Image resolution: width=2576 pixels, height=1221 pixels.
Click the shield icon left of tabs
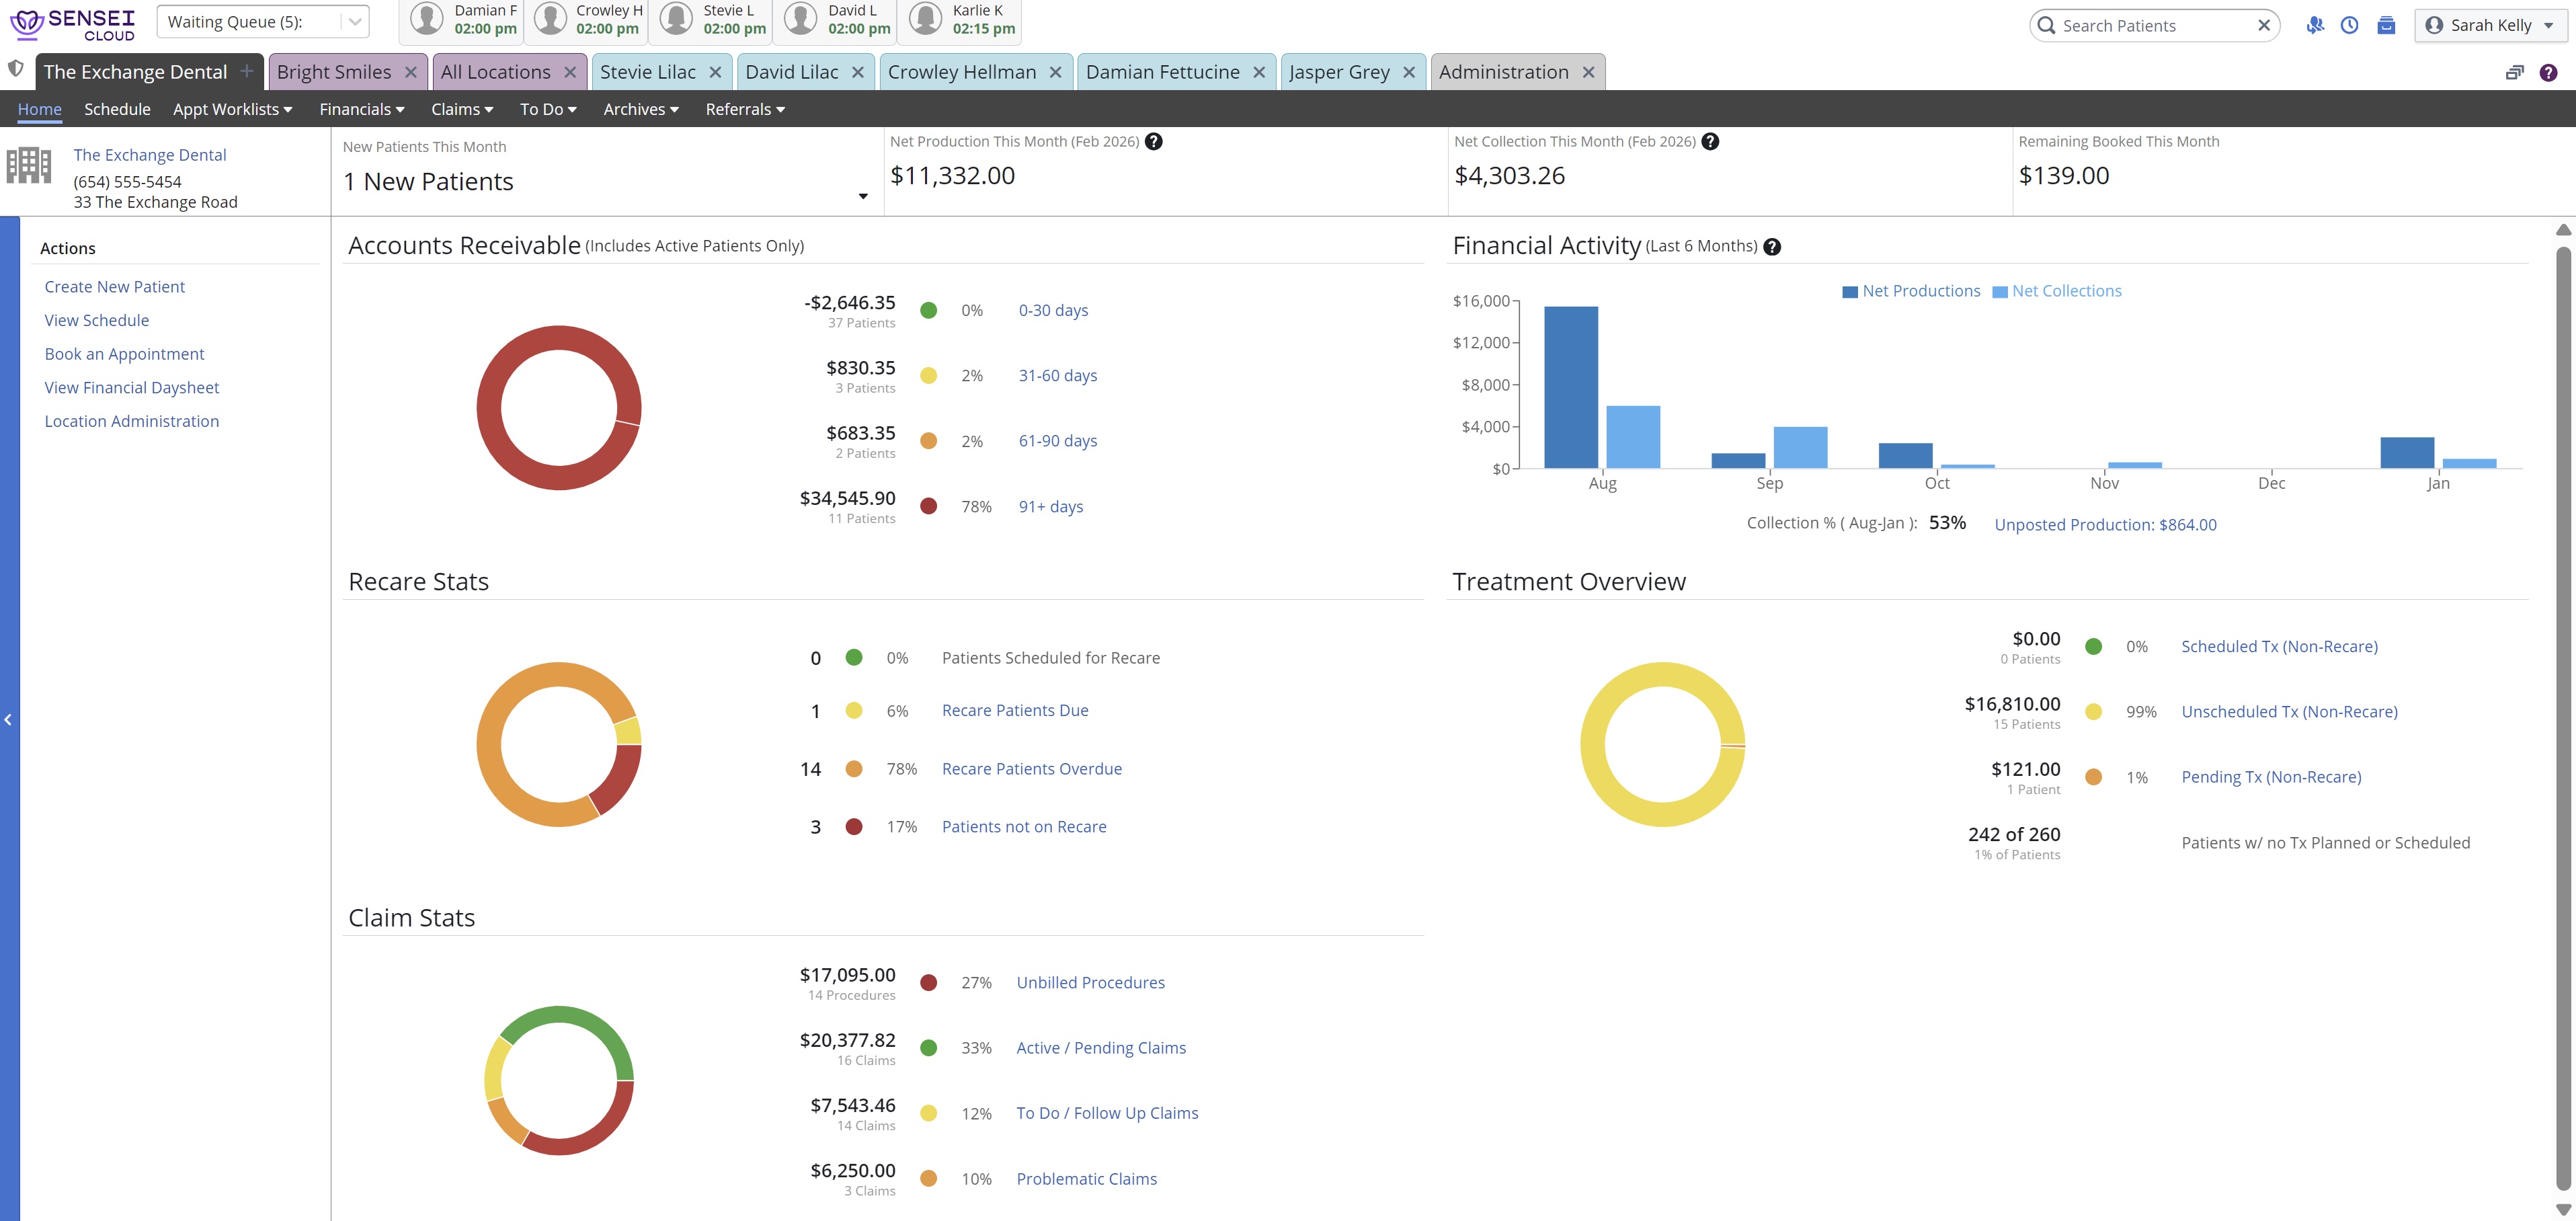click(15, 69)
